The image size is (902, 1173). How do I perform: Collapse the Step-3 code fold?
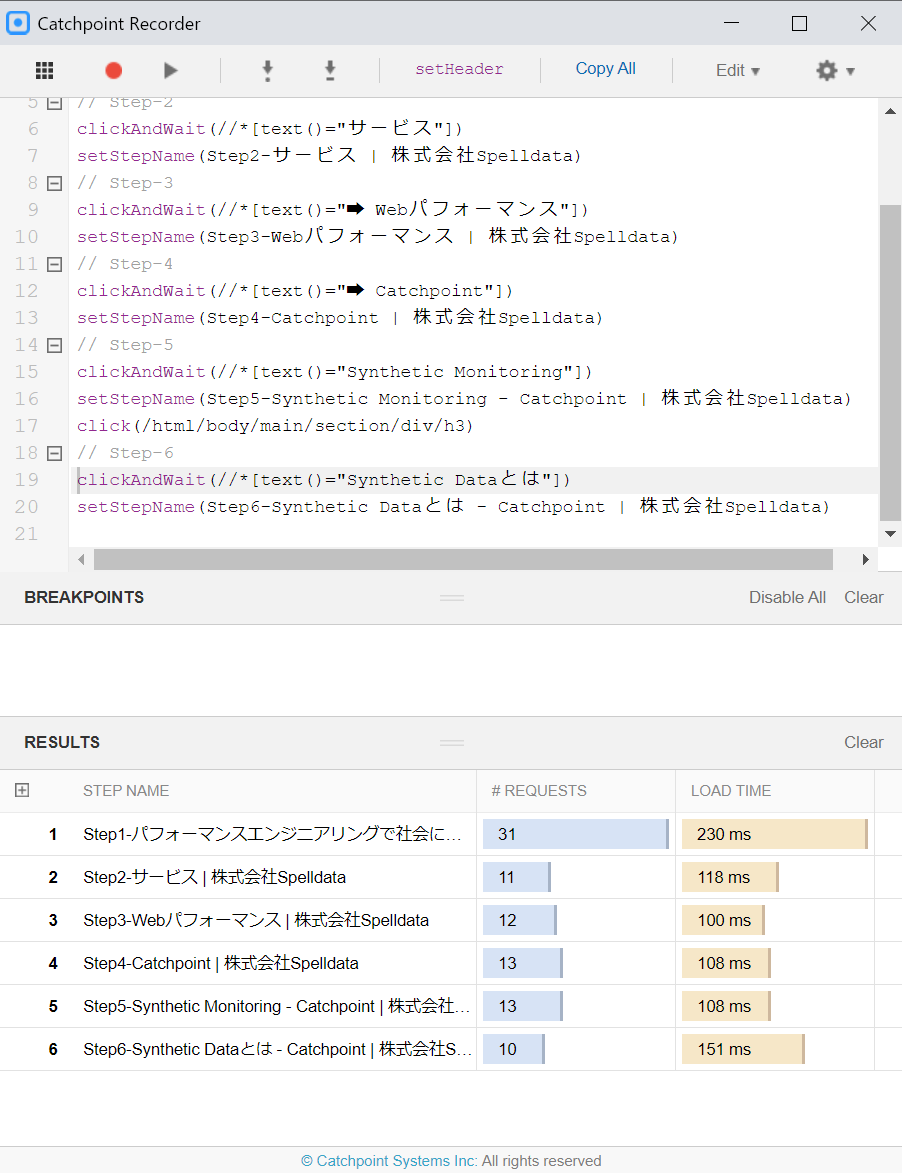pyautogui.click(x=55, y=183)
